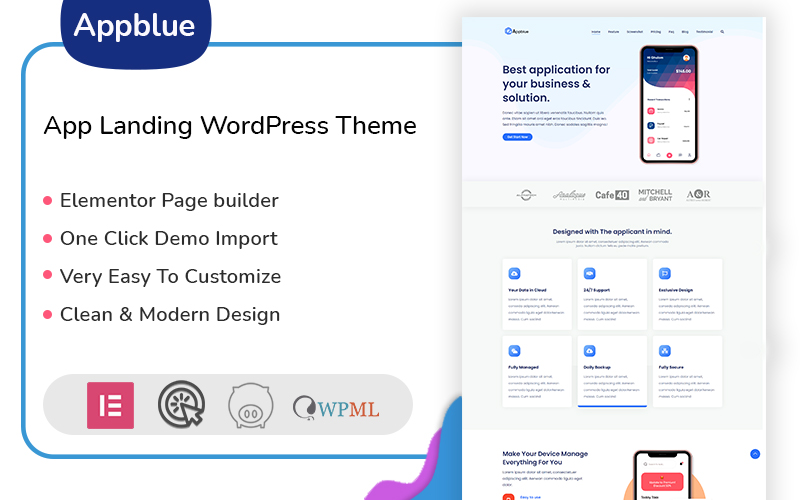Open the Testimonial menu item in preview

coord(705,32)
